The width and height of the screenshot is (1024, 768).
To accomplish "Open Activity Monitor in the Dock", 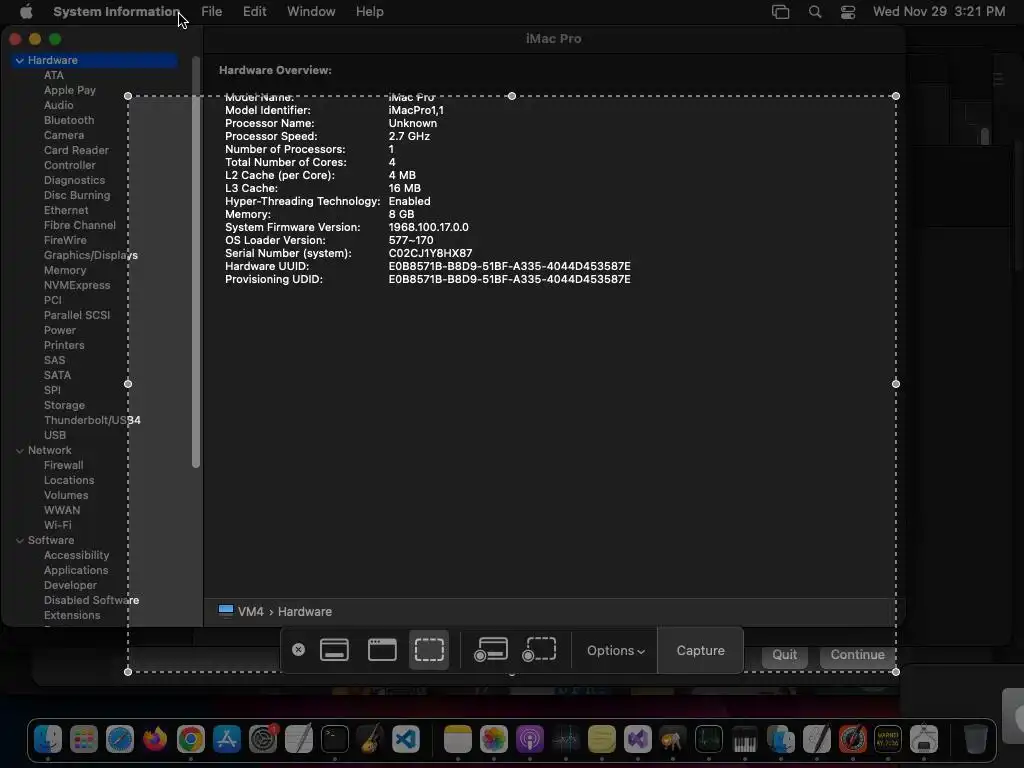I will 709,739.
